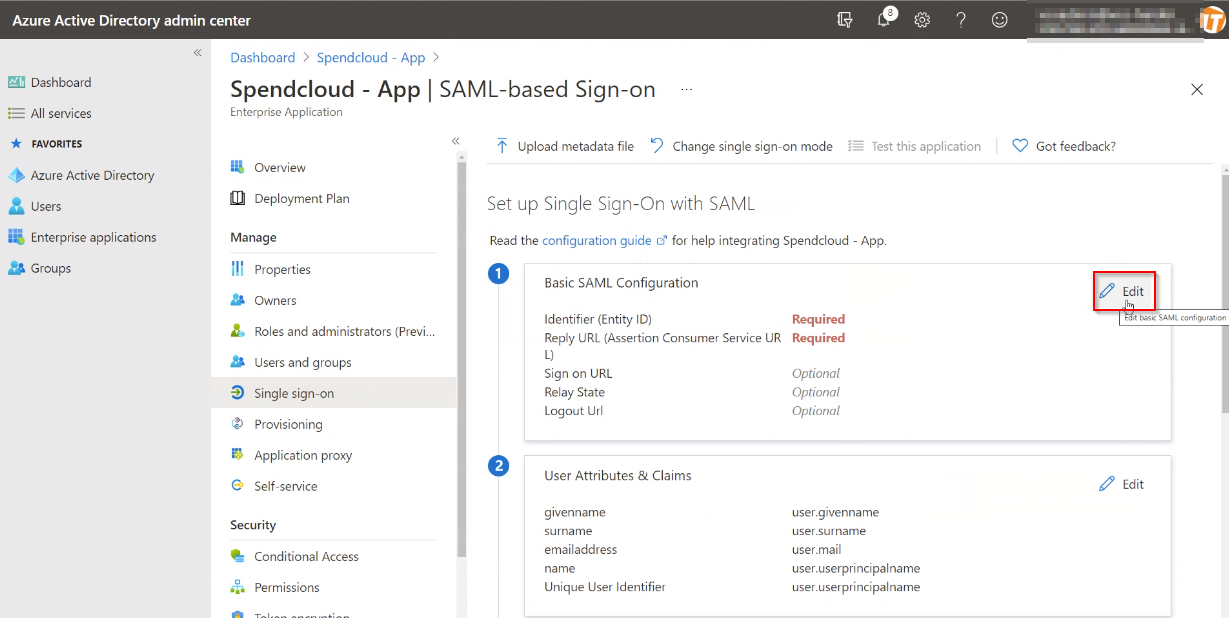Open the ellipsis more options menu

click(x=687, y=89)
